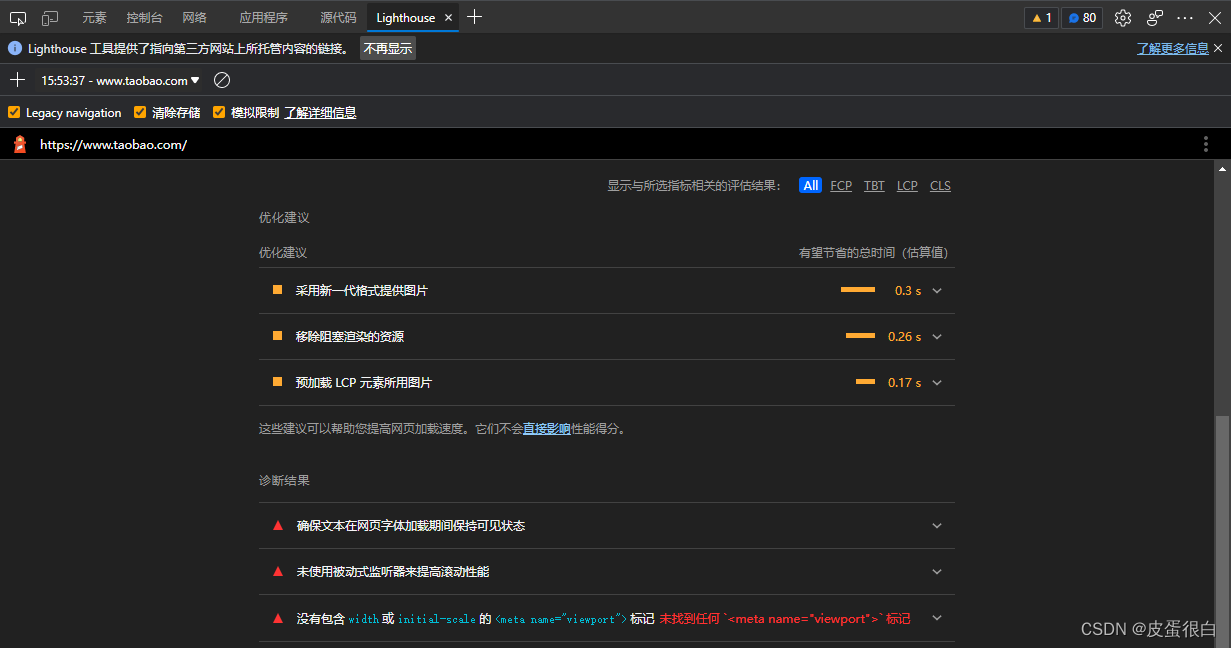Toggle device emulation icon
The height and width of the screenshot is (648, 1231).
point(50,18)
